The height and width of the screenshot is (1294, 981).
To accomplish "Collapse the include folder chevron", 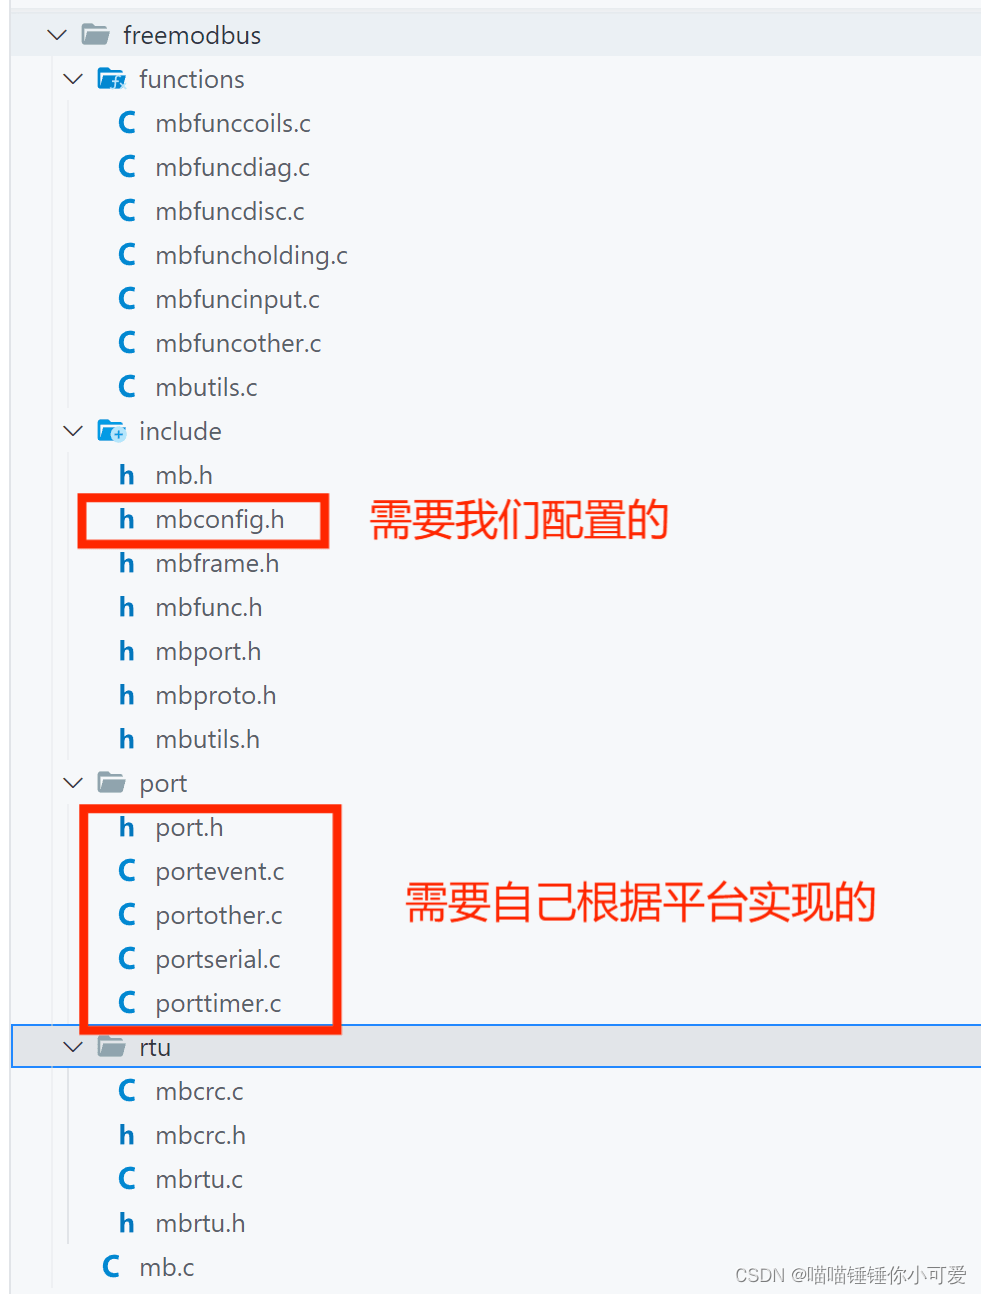I will pos(73,431).
